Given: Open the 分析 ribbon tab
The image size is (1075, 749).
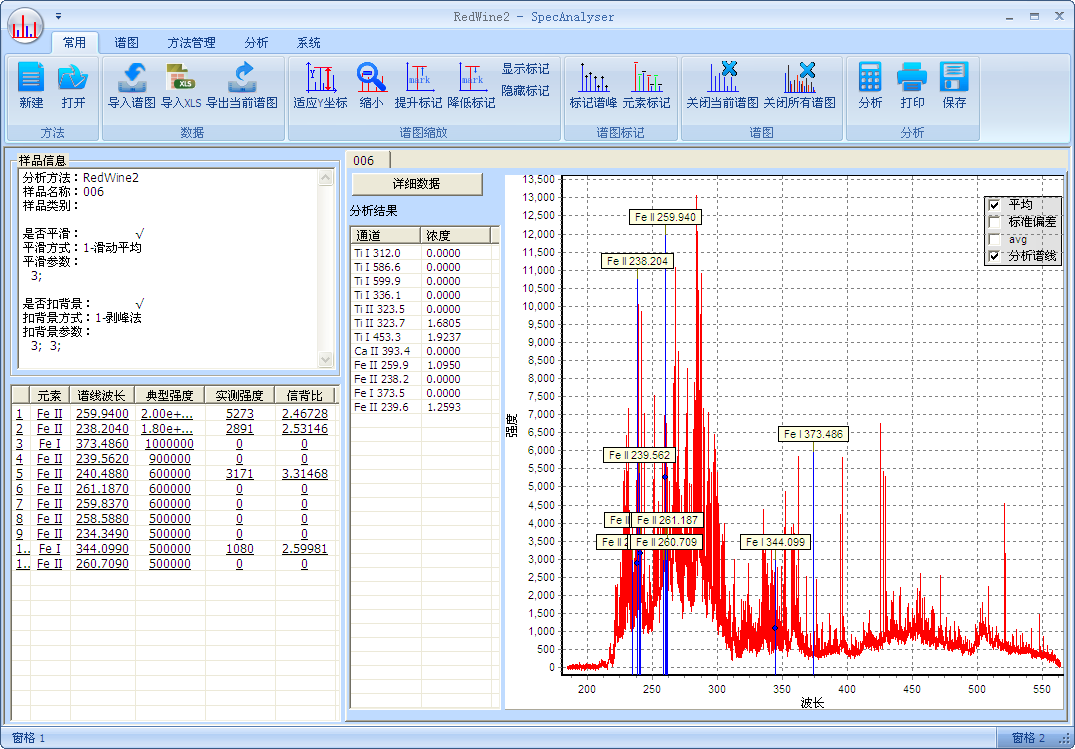Looking at the screenshot, I should click(x=256, y=43).
